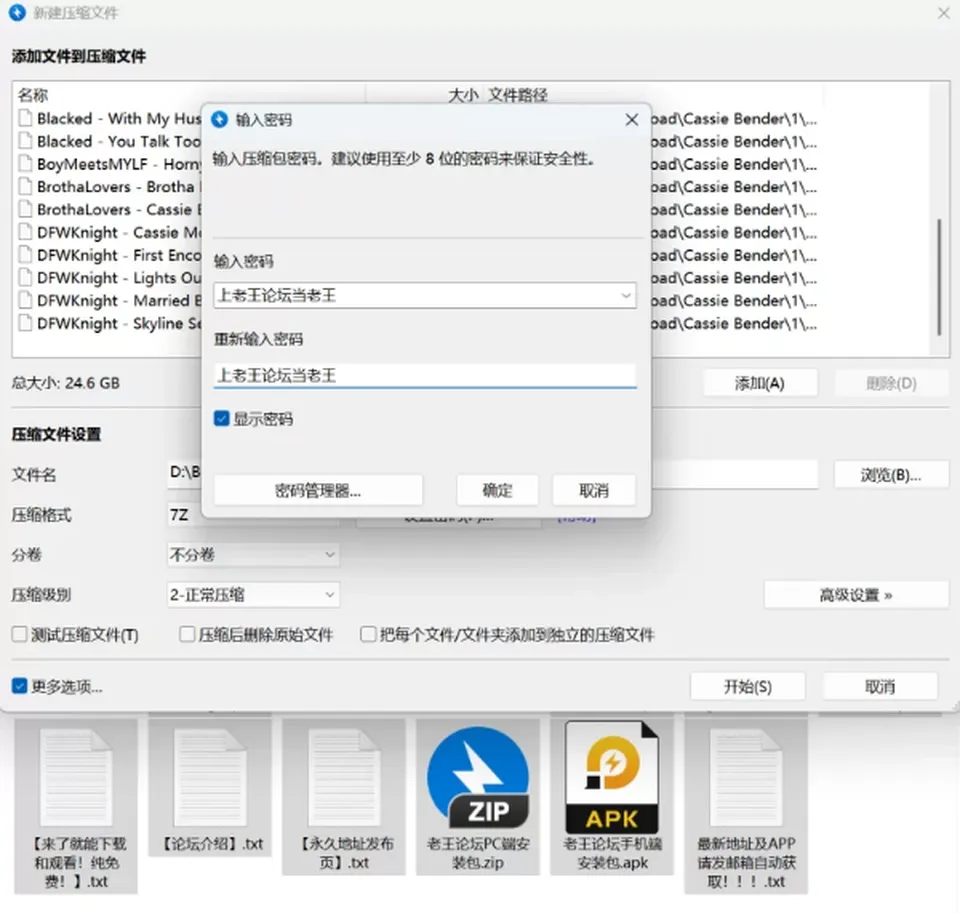
Task: Select the row 'Blacked - You Talk Too'
Action: tap(418, 141)
